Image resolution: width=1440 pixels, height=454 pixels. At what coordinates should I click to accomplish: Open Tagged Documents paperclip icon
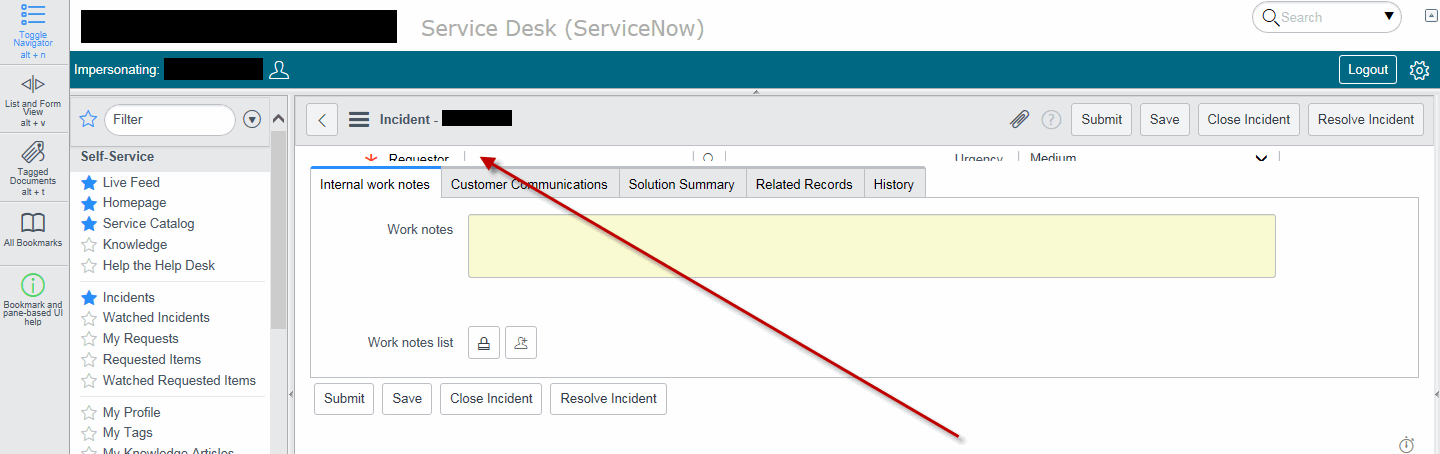point(33,152)
